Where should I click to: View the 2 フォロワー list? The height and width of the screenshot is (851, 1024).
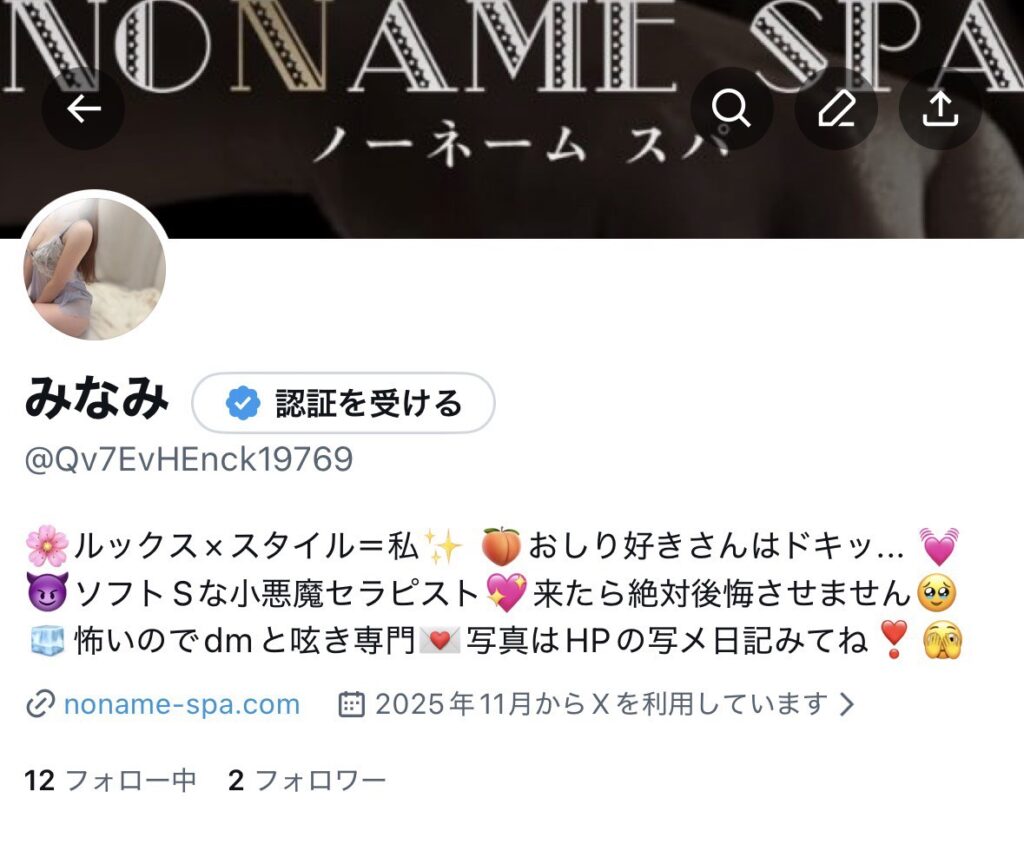point(307,780)
